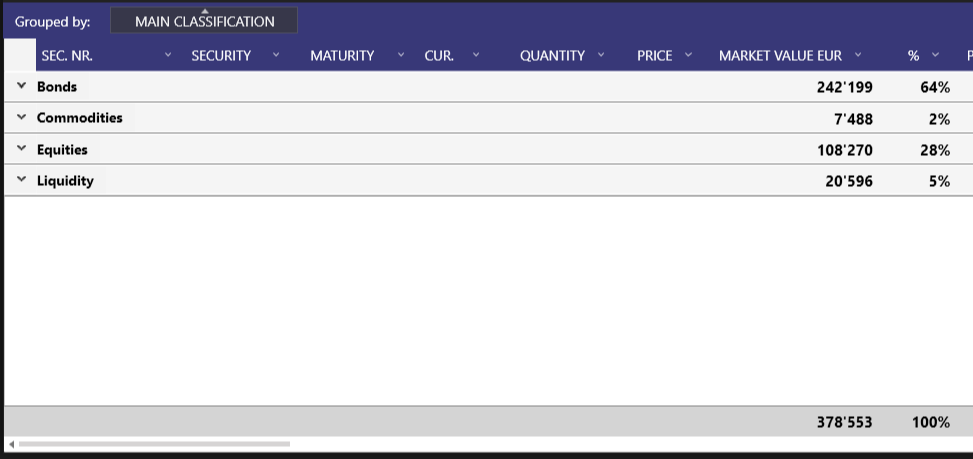Sort by QUANTITY column header

pos(552,56)
